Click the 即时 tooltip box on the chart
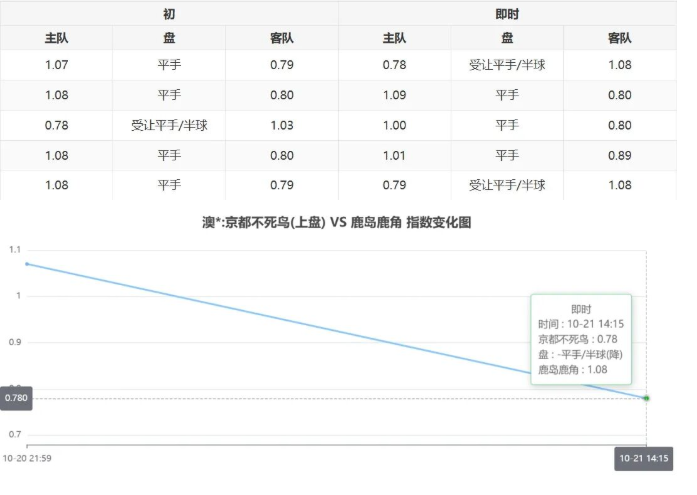Image resolution: width=697 pixels, height=495 pixels. (580, 339)
